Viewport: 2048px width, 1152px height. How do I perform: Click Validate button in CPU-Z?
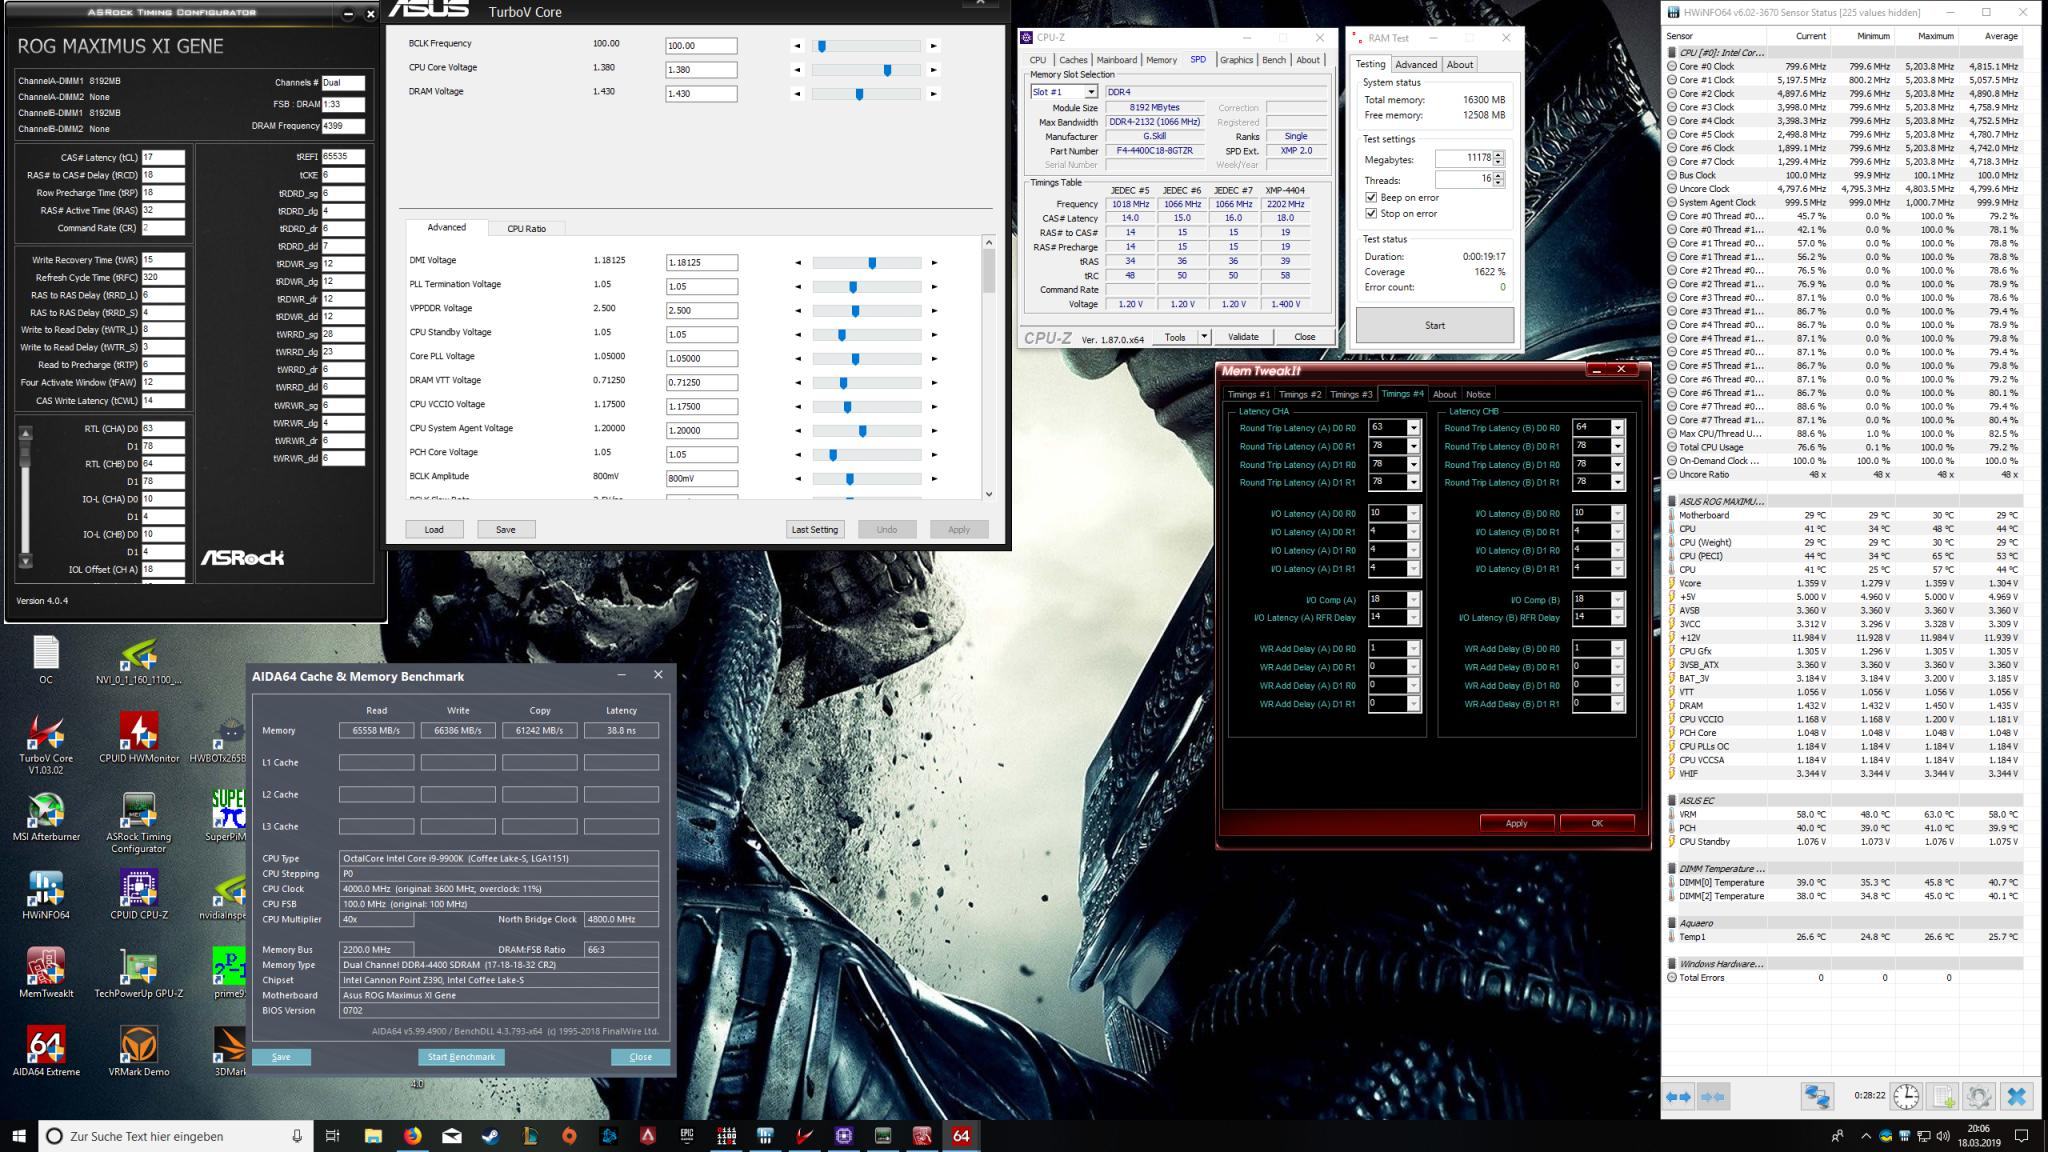coord(1243,337)
